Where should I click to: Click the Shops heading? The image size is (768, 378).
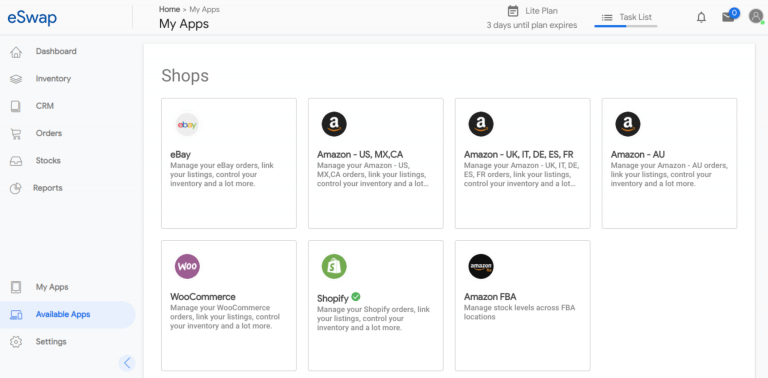185,75
